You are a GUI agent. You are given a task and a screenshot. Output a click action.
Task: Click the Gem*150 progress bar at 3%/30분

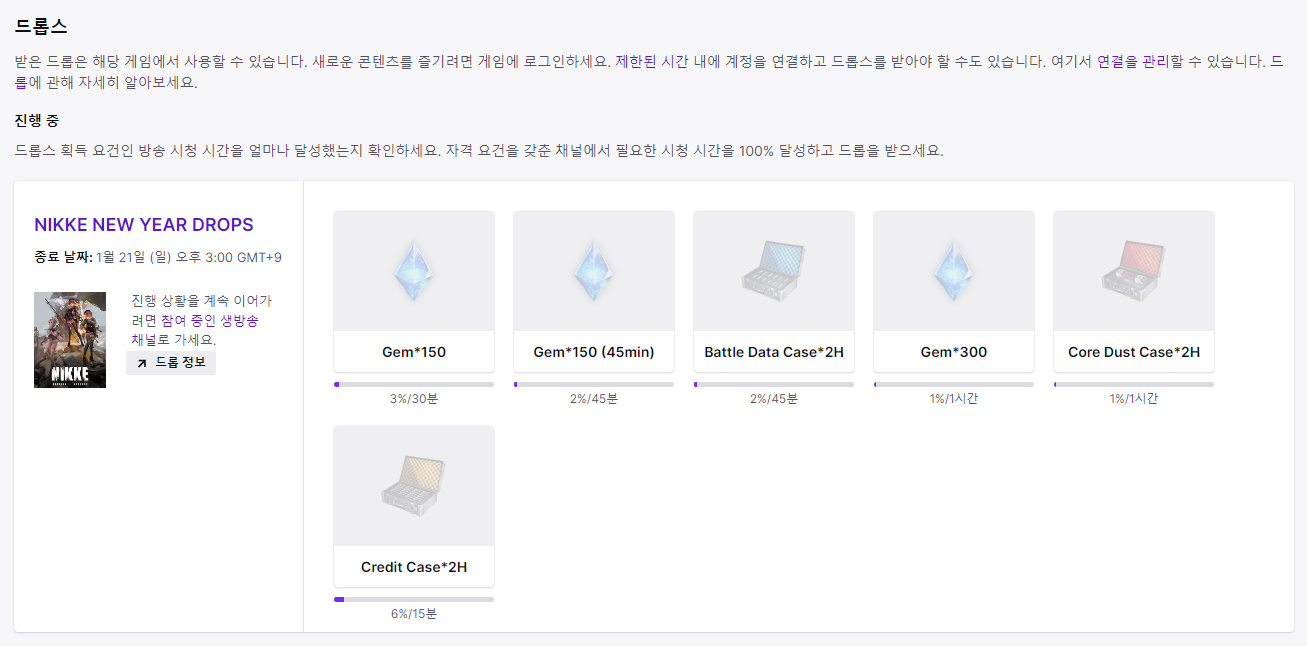pos(414,384)
